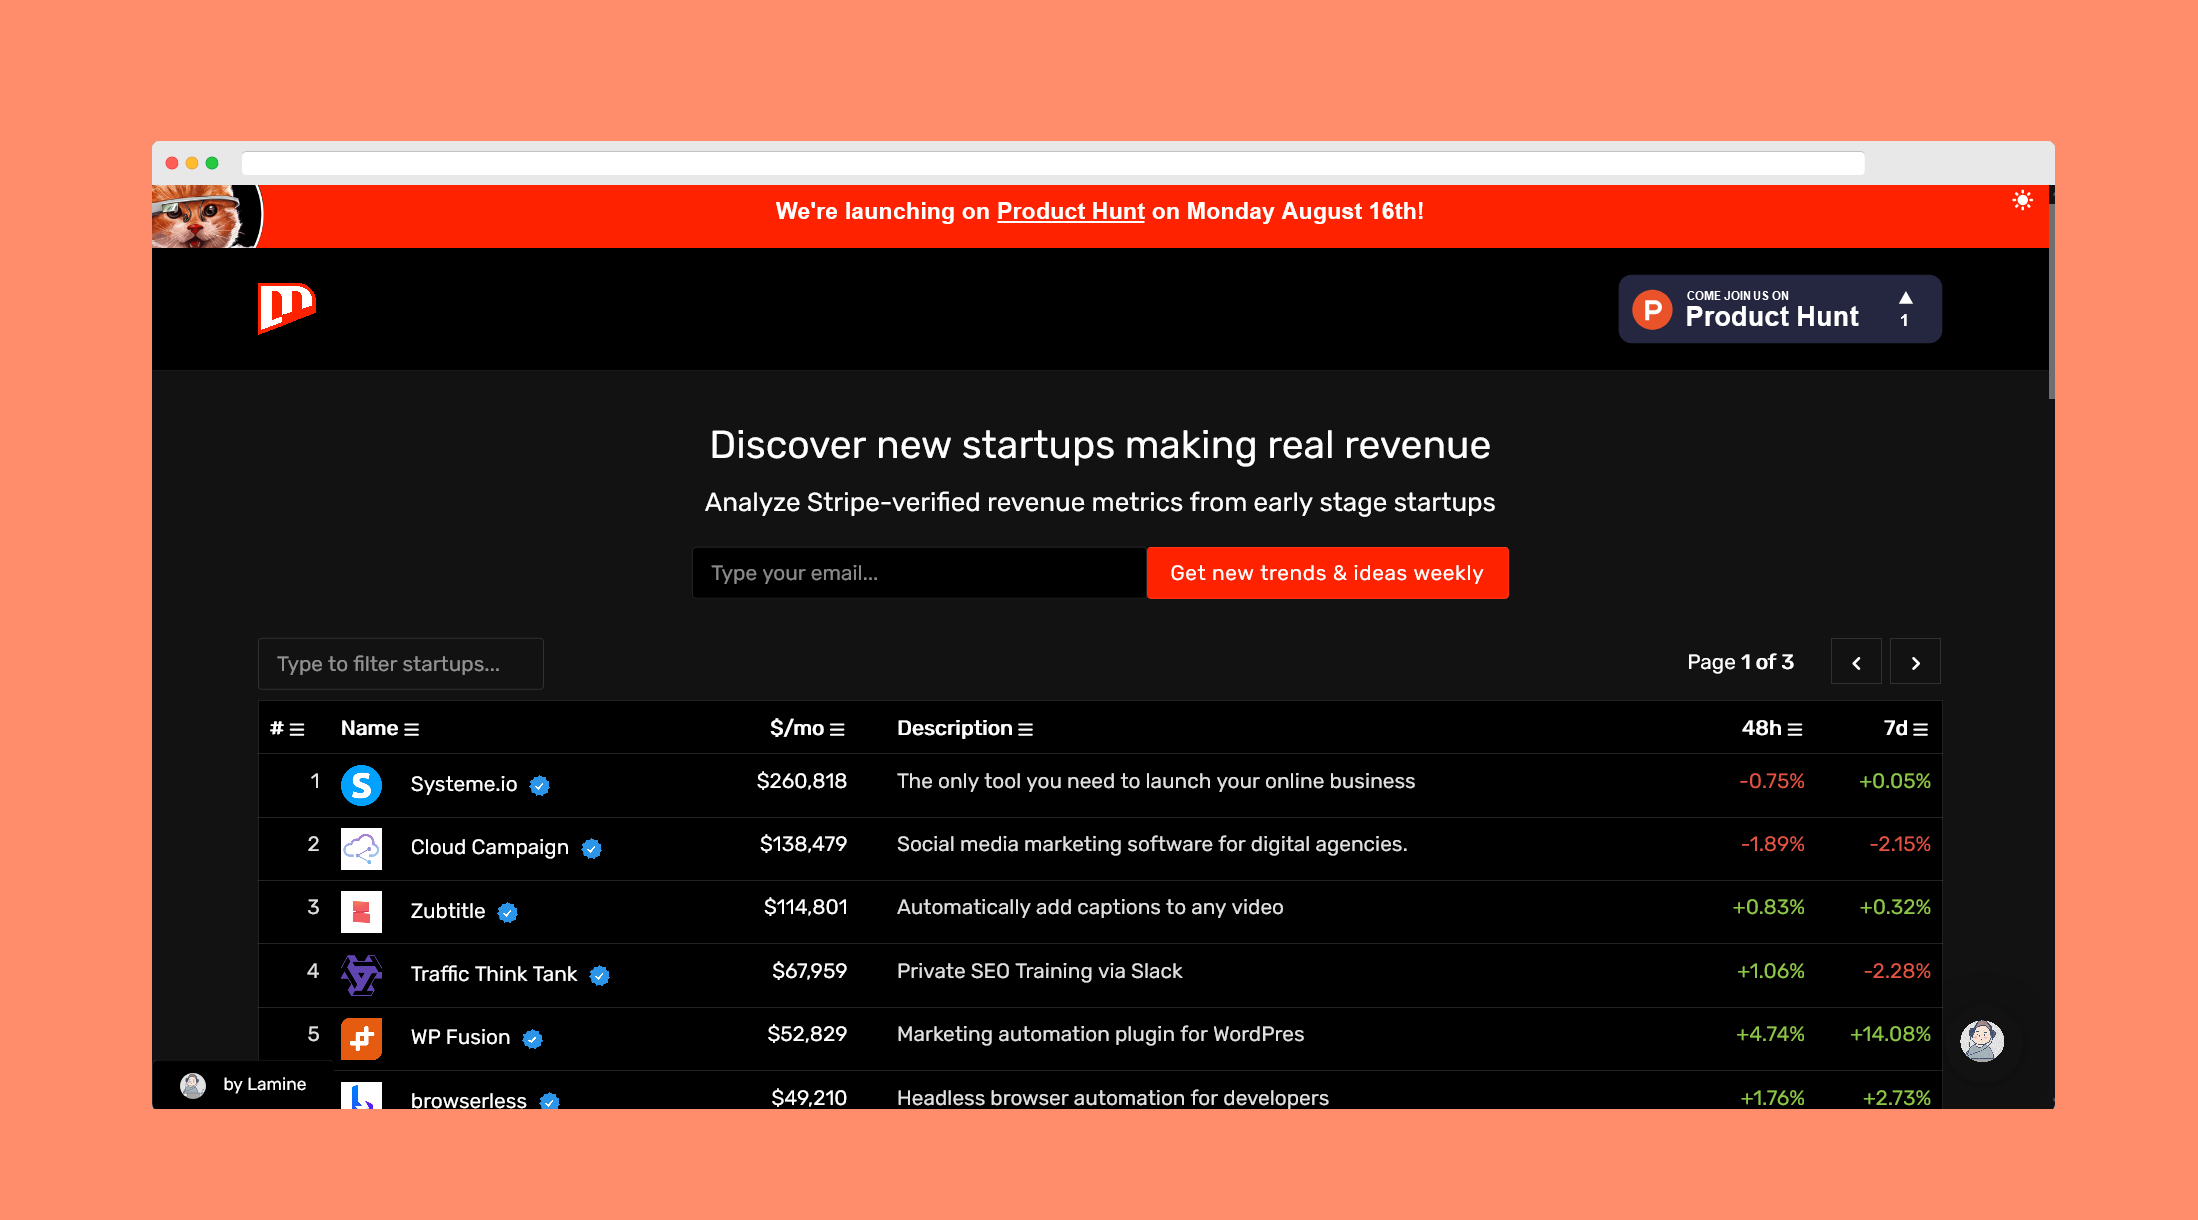
Task: Open the Name column sort menu
Action: point(413,728)
